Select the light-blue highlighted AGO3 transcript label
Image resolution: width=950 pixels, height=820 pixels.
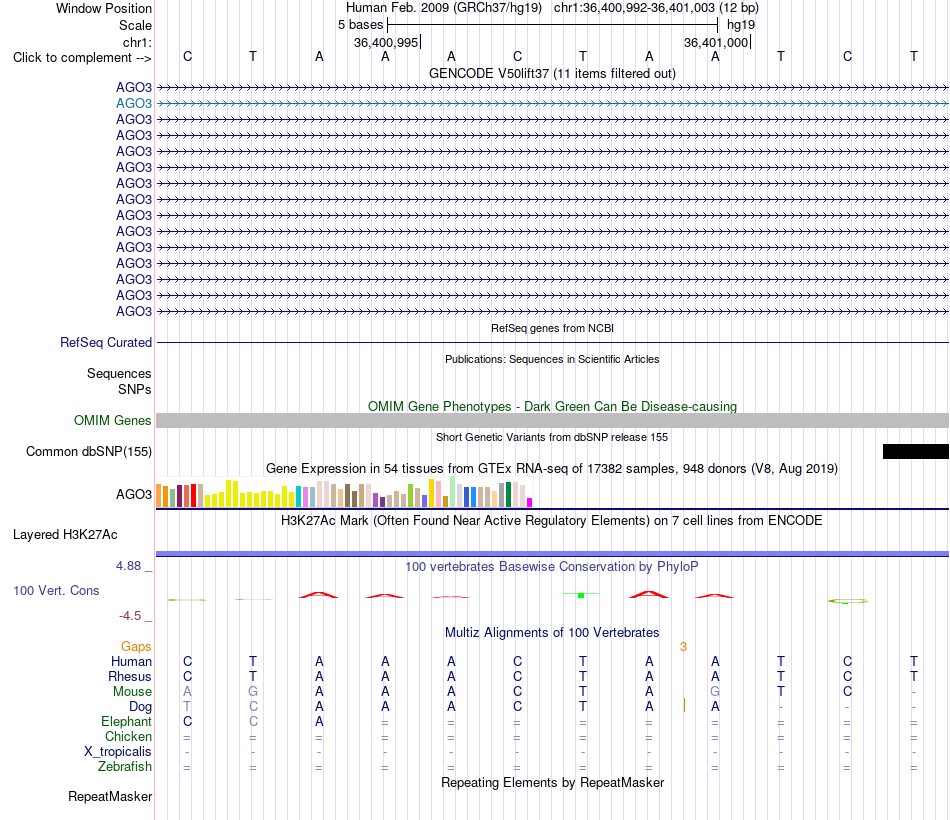[134, 104]
